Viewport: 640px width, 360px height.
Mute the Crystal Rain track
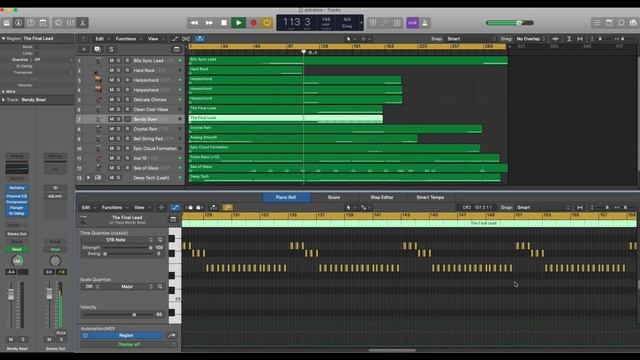pyautogui.click(x=111, y=129)
